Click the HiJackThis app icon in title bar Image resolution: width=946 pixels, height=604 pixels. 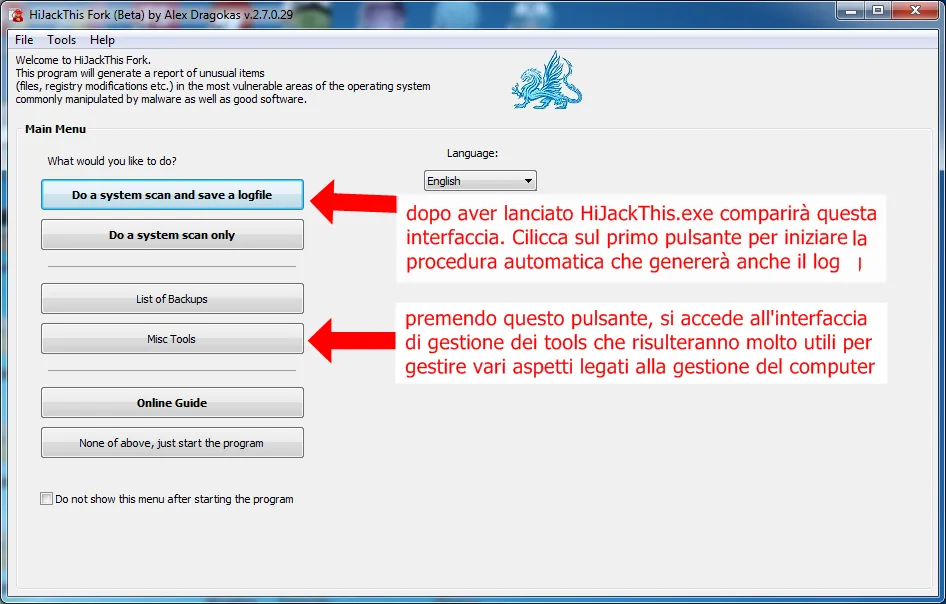coord(16,14)
